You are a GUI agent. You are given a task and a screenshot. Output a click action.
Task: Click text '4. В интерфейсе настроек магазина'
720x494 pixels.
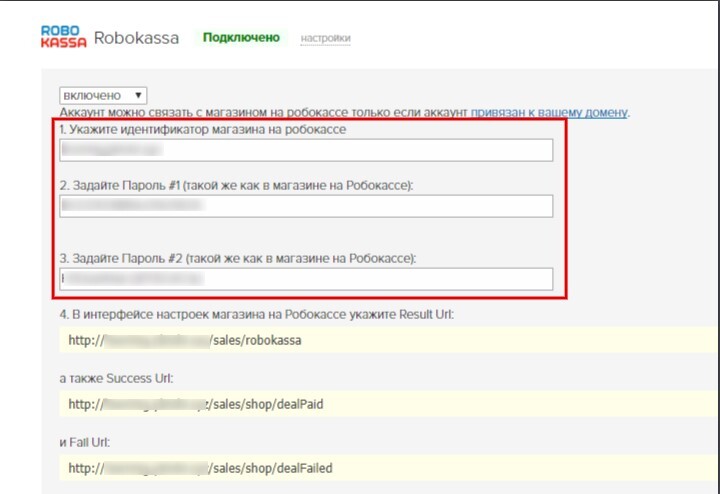(x=170, y=314)
